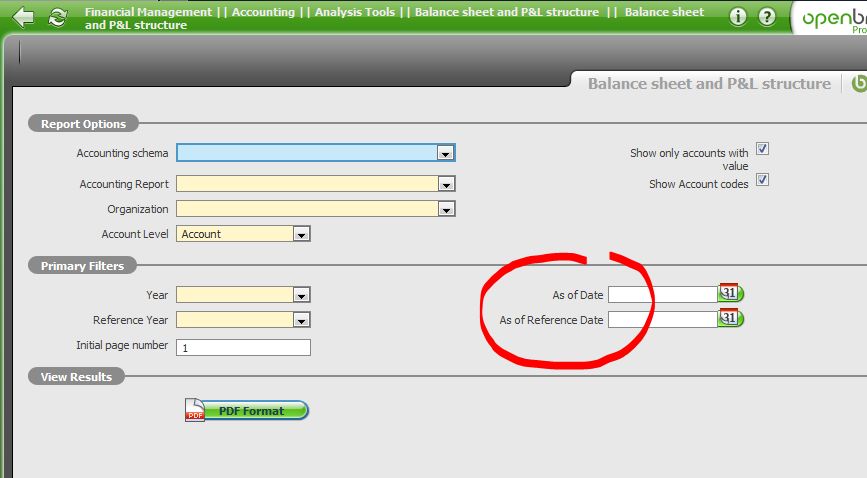Click the As of Reference Date input field

pos(663,319)
